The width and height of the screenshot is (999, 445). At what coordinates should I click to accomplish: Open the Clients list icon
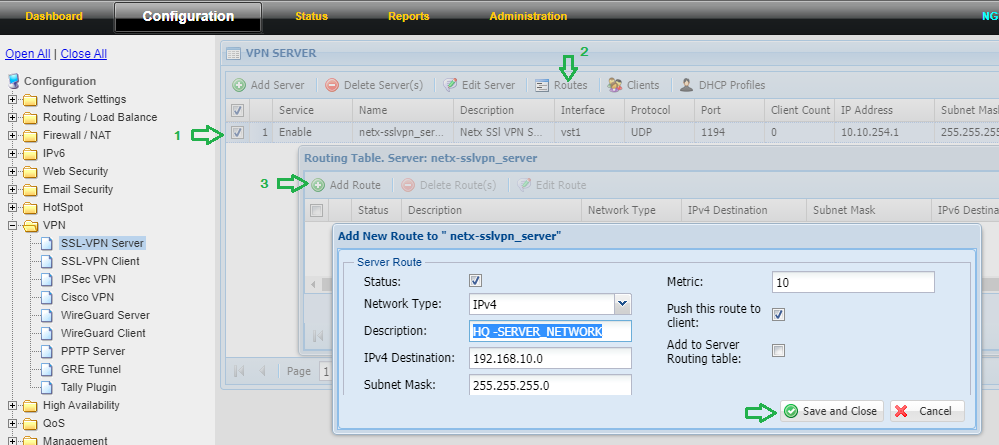[616, 85]
